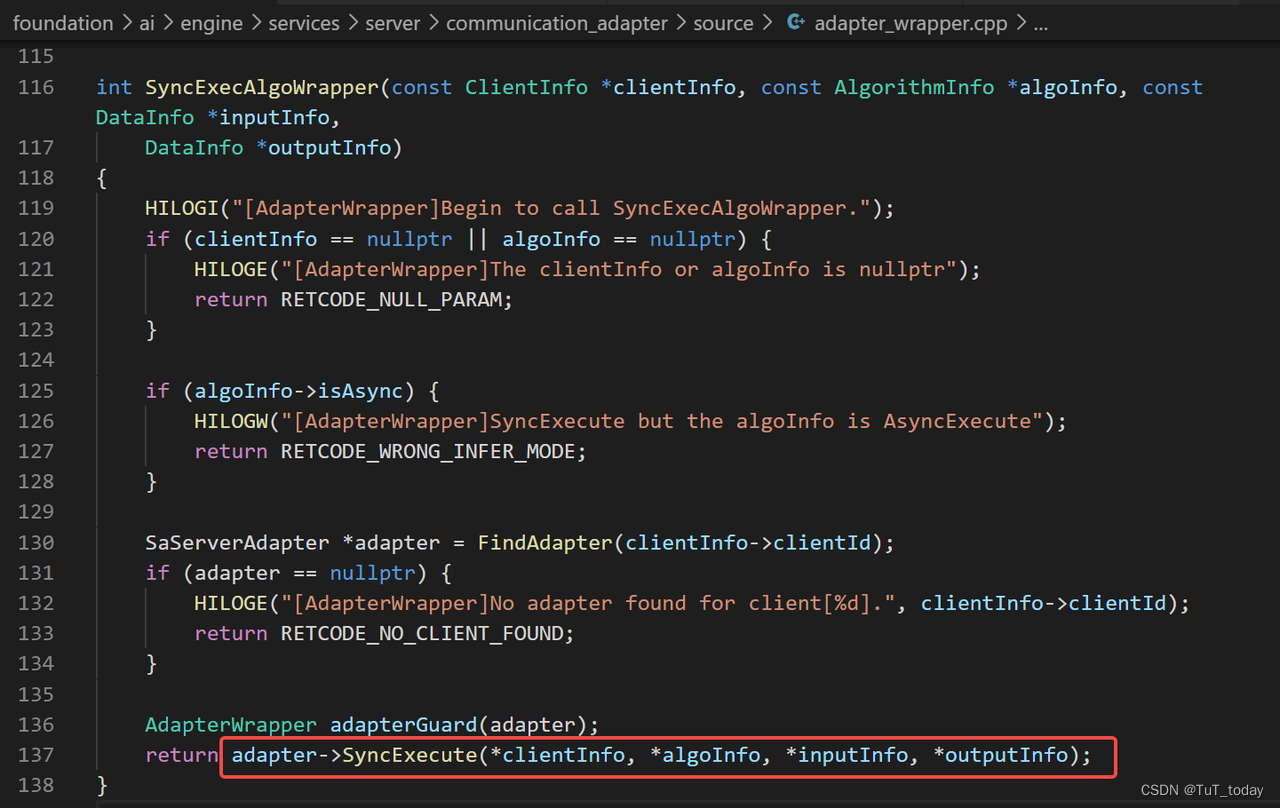This screenshot has width=1280, height=808.
Task: Open the server breadcrumb folder
Action: click(x=393, y=23)
